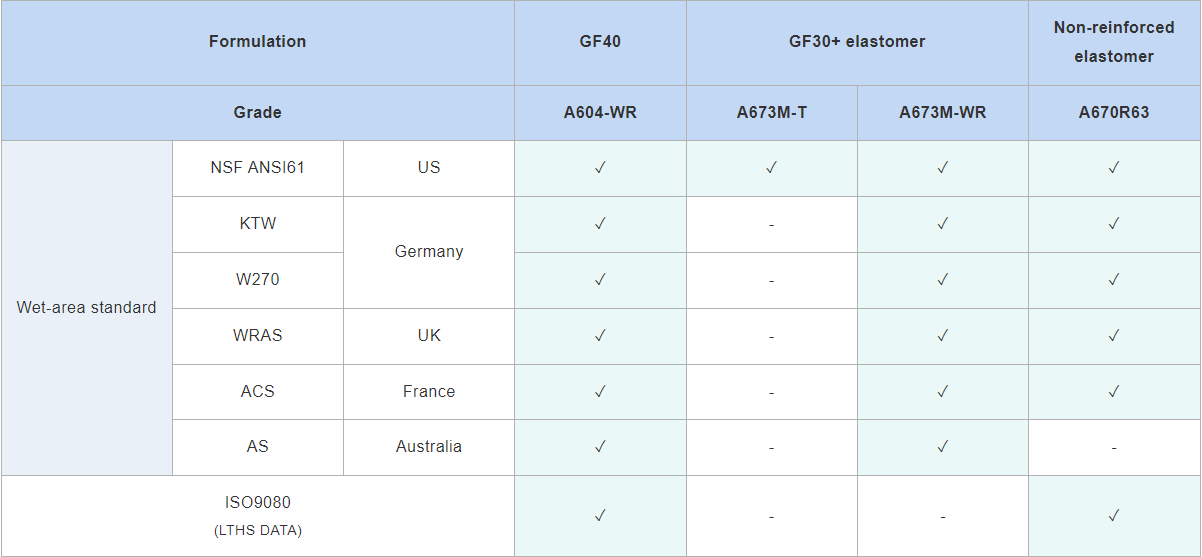Select the WRAS standard cell
The image size is (1202, 557).
tap(257, 336)
